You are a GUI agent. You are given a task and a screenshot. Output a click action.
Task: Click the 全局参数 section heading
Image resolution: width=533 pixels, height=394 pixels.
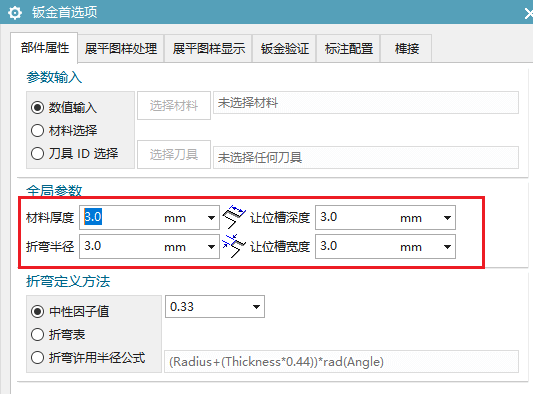[x=54, y=190]
